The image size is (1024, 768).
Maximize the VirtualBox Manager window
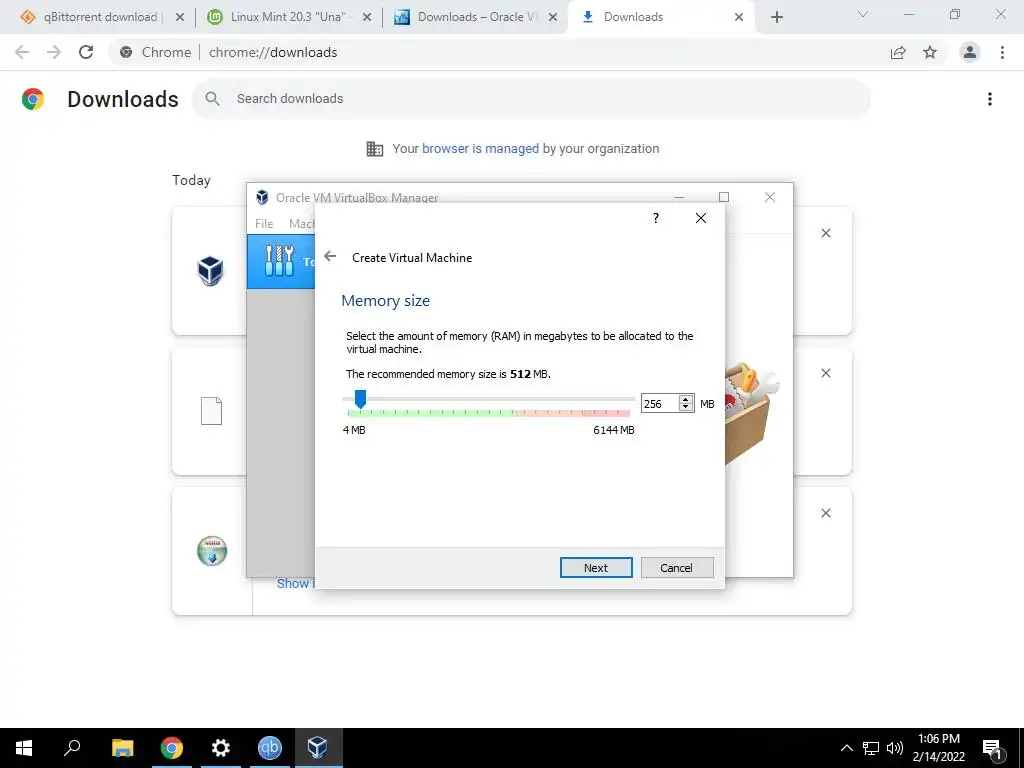[x=724, y=197]
